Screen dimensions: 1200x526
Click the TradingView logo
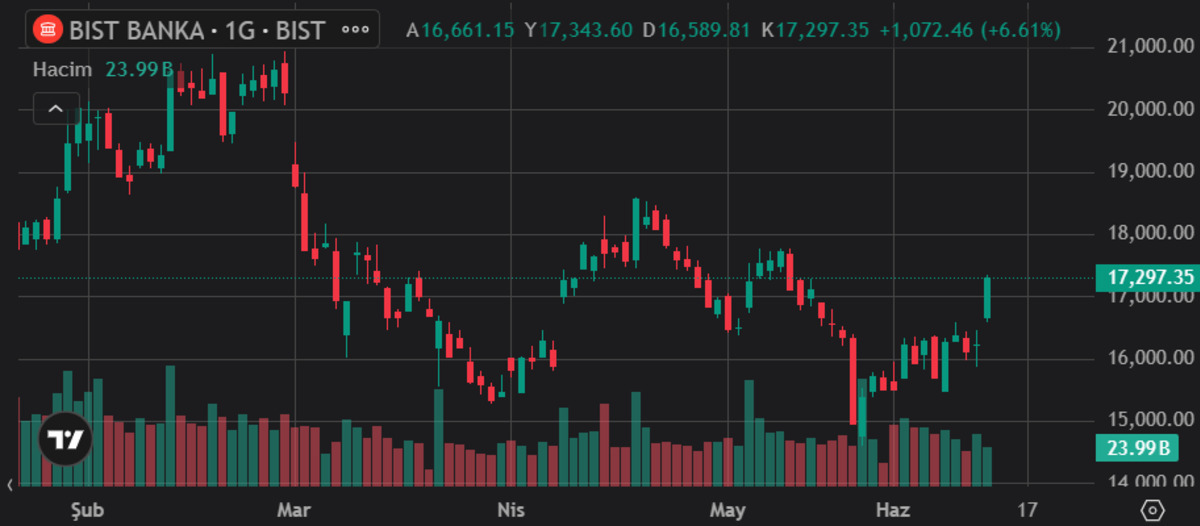pyautogui.click(x=66, y=439)
